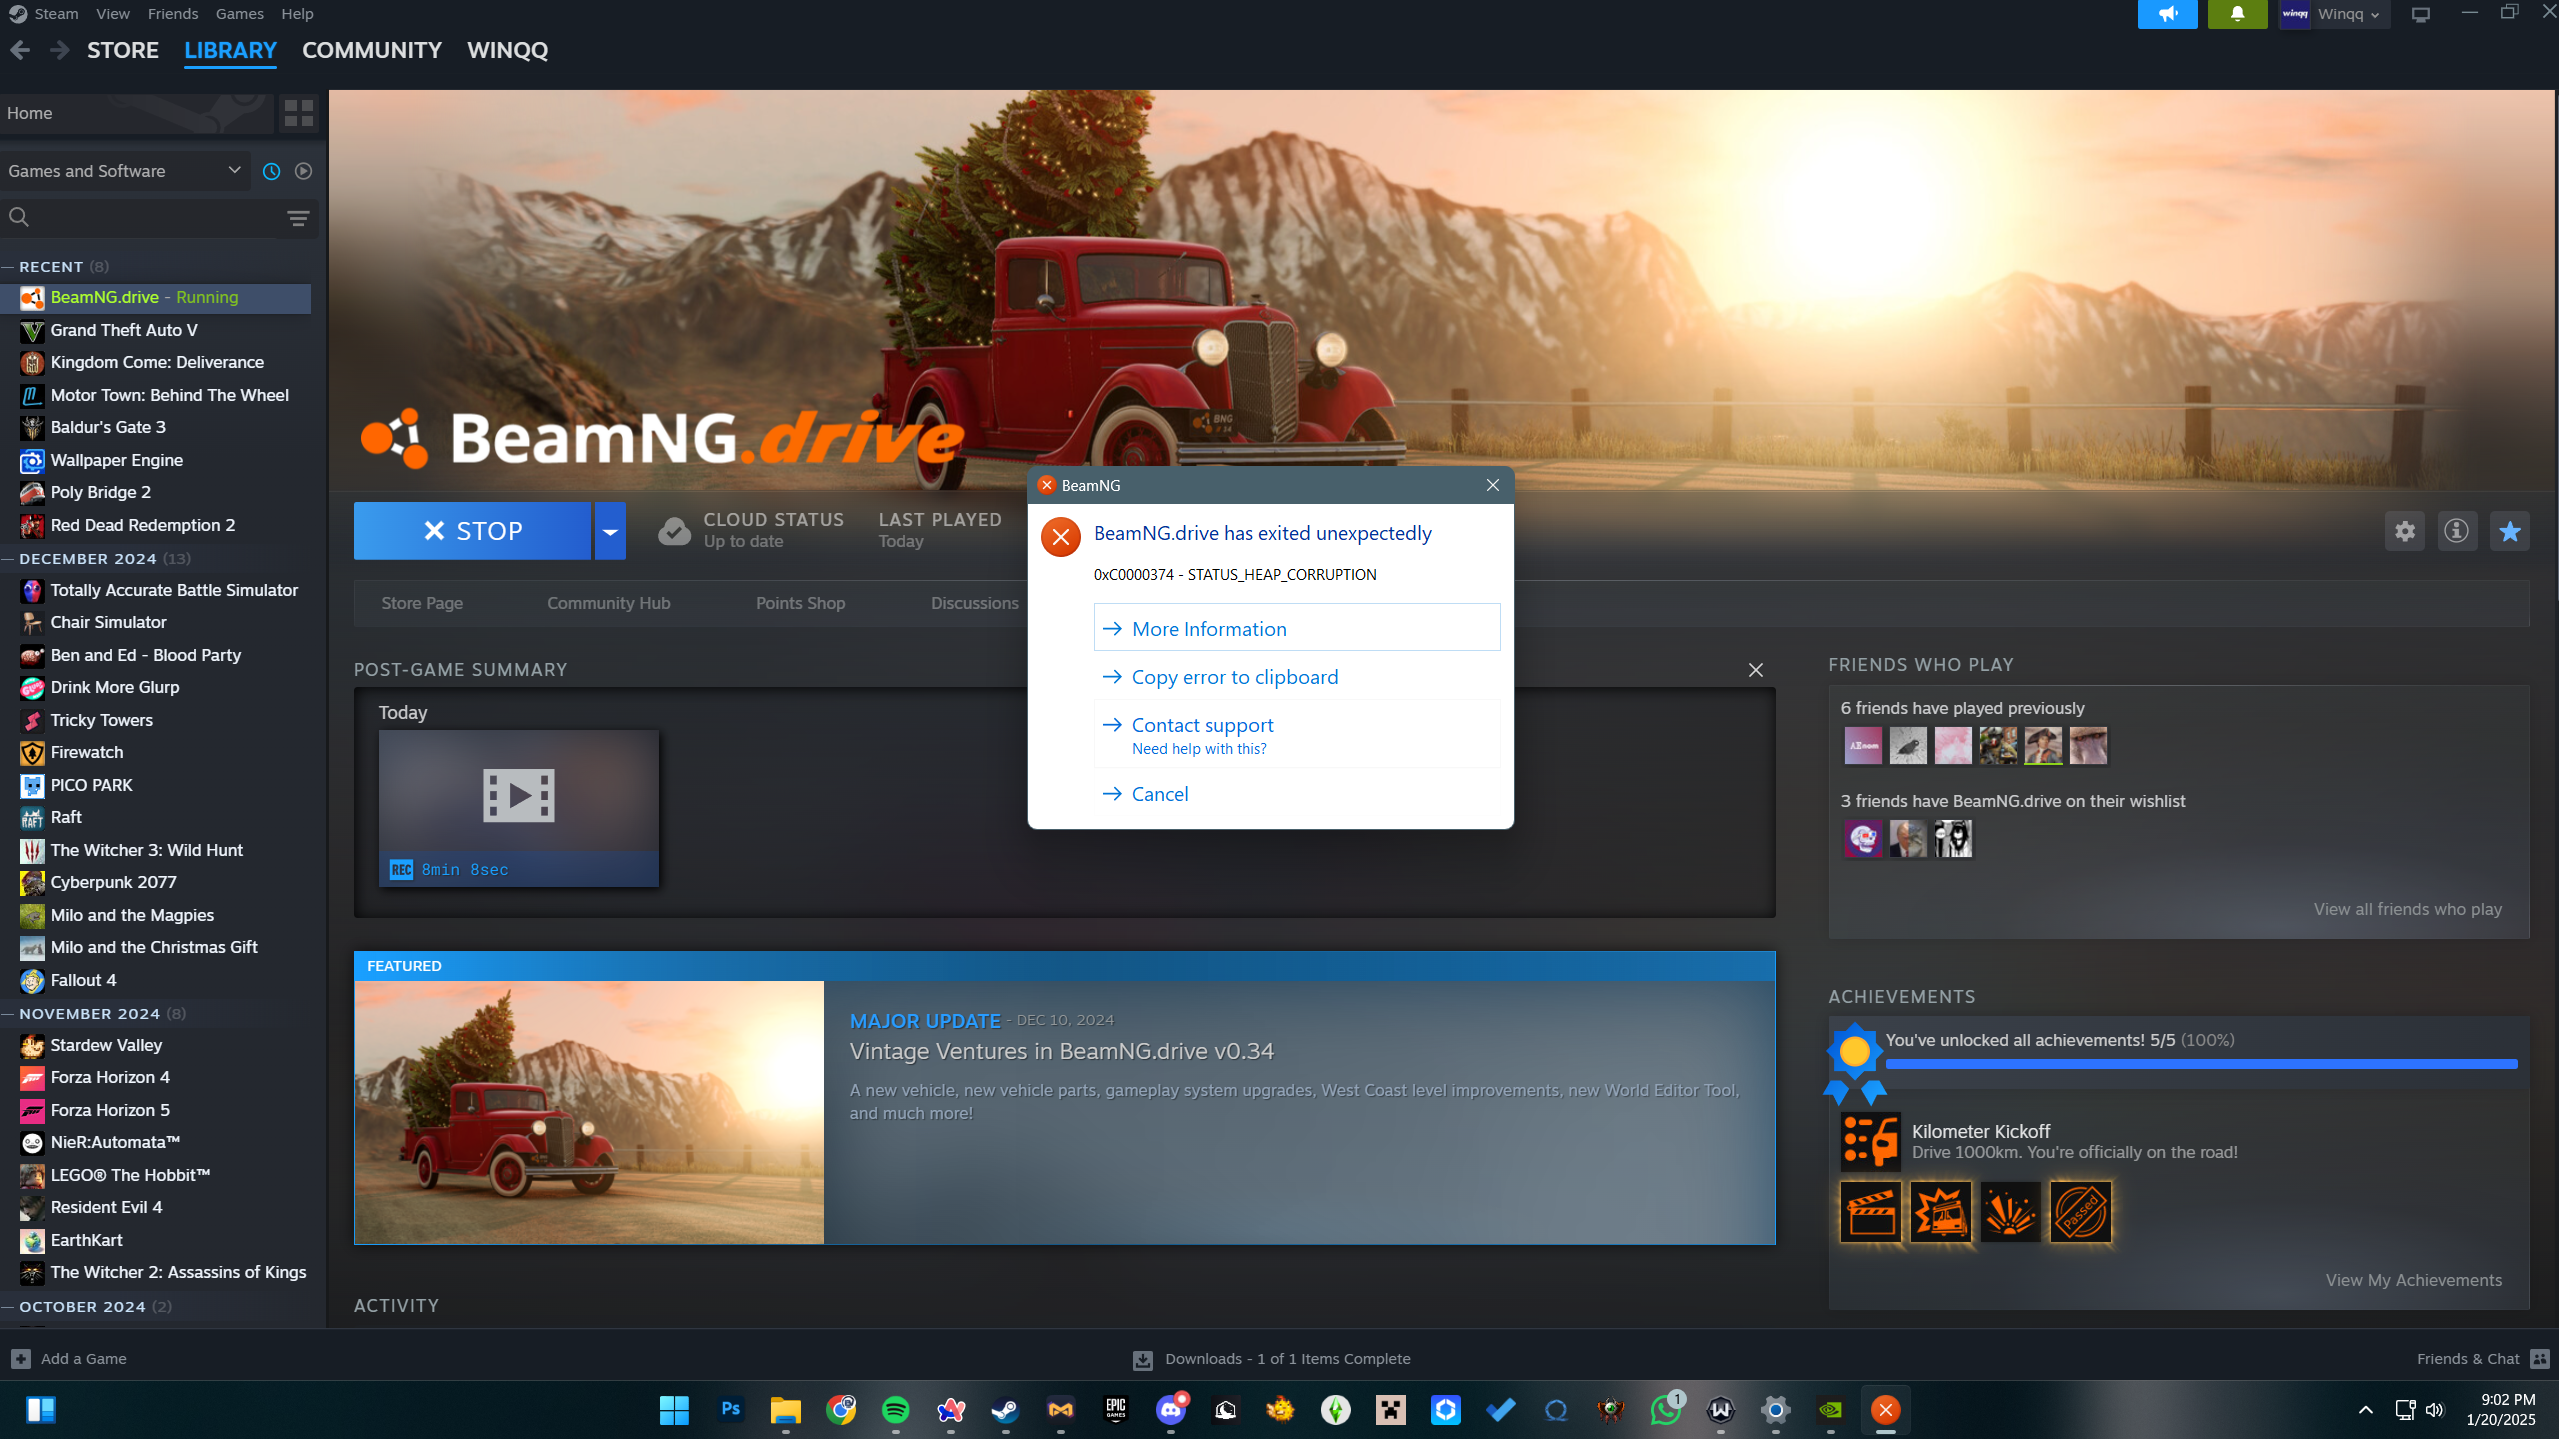Switch to grid collections view icon

point(298,113)
